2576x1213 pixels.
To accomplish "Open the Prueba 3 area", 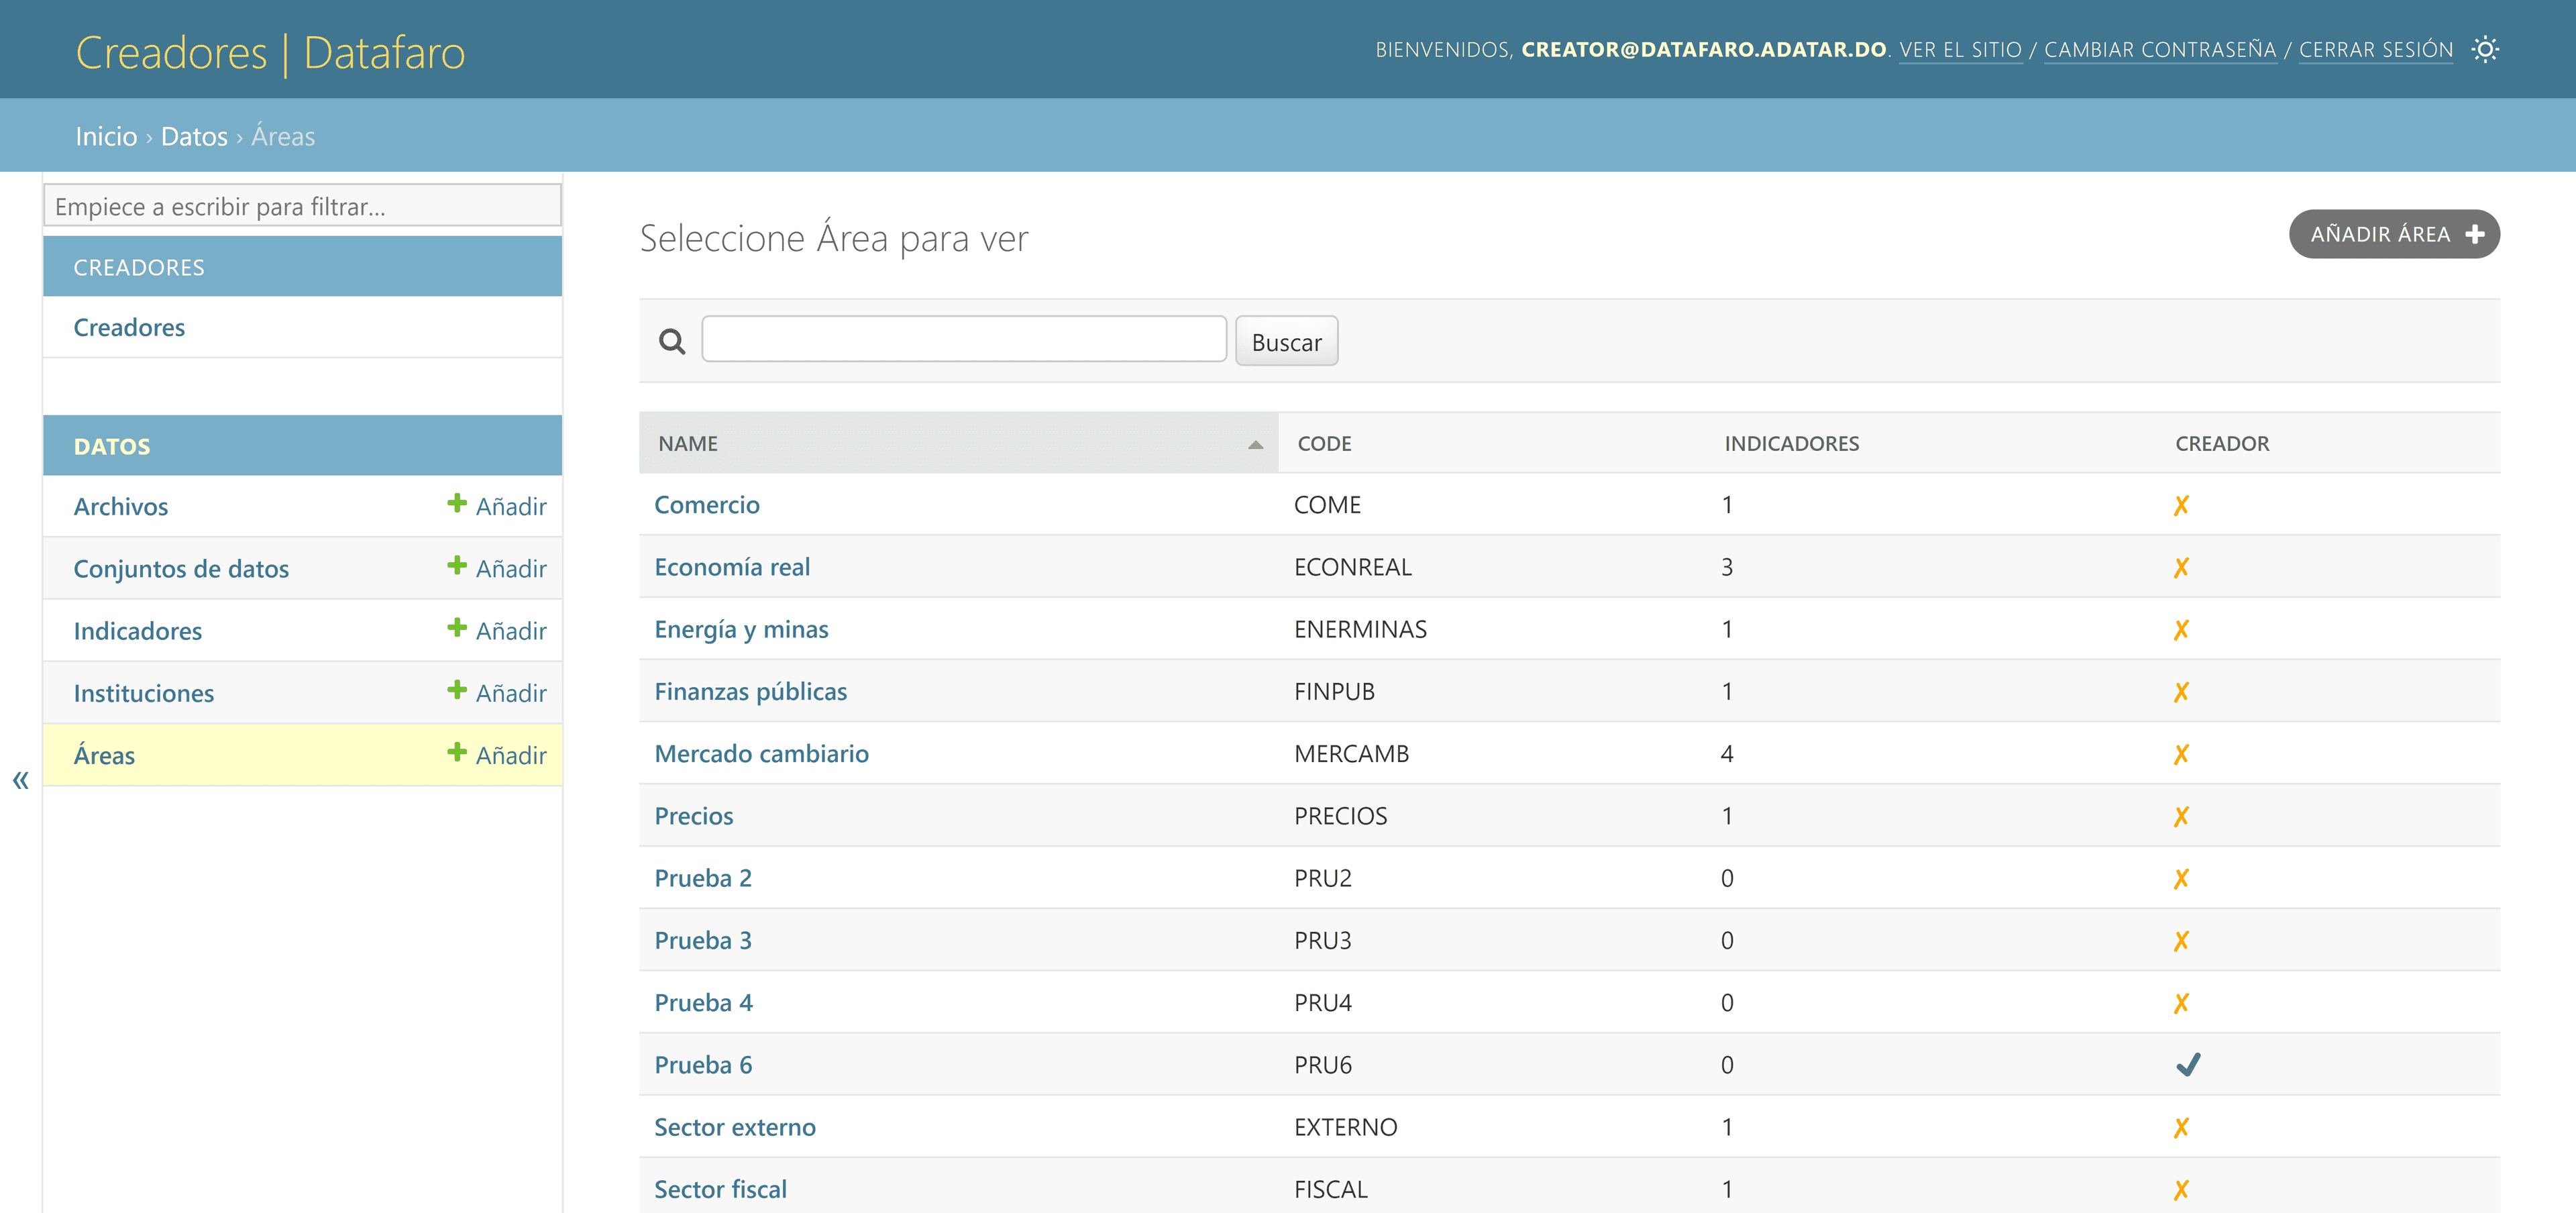I will tap(702, 940).
